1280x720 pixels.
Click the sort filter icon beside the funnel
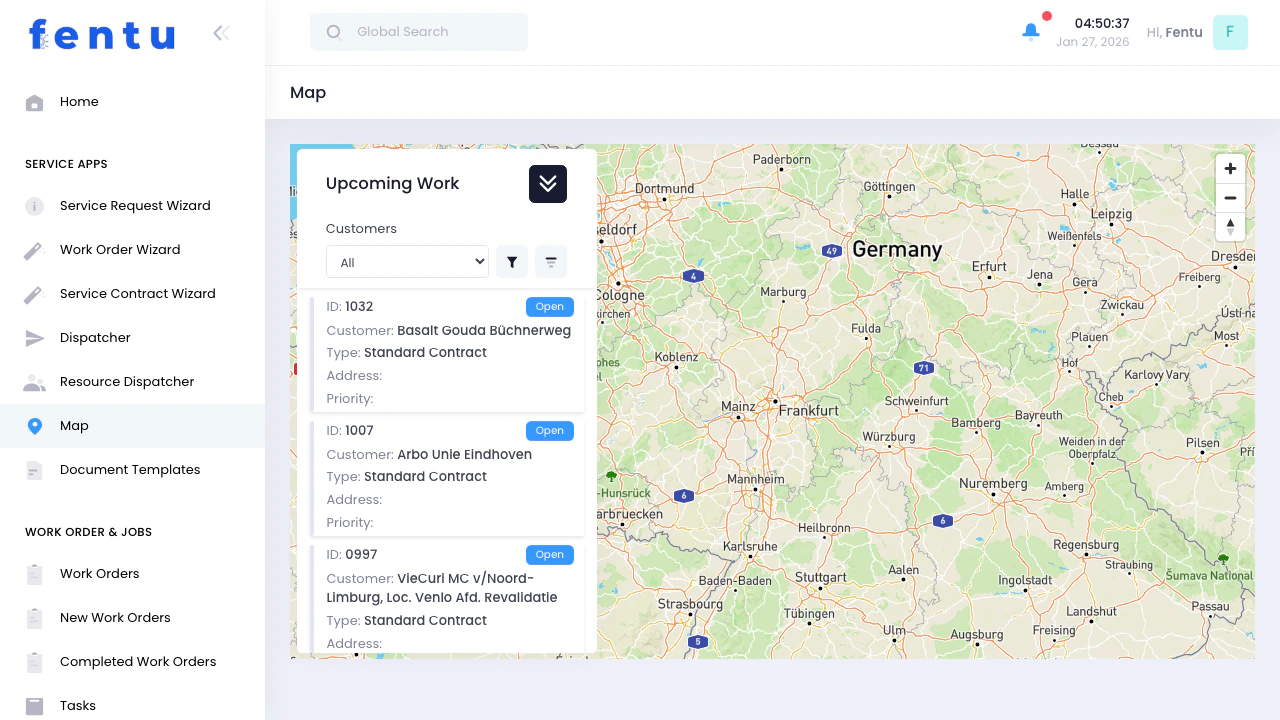coord(550,261)
